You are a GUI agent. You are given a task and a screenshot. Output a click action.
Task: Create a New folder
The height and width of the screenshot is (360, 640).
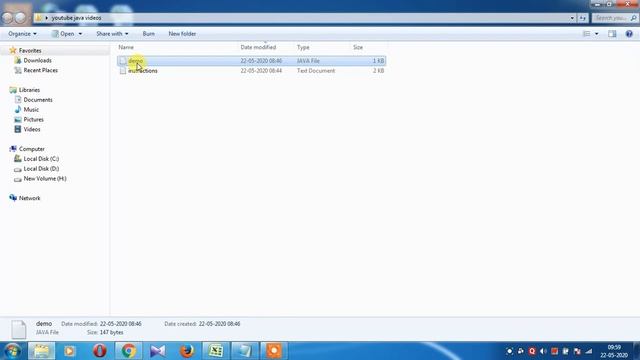coord(182,34)
